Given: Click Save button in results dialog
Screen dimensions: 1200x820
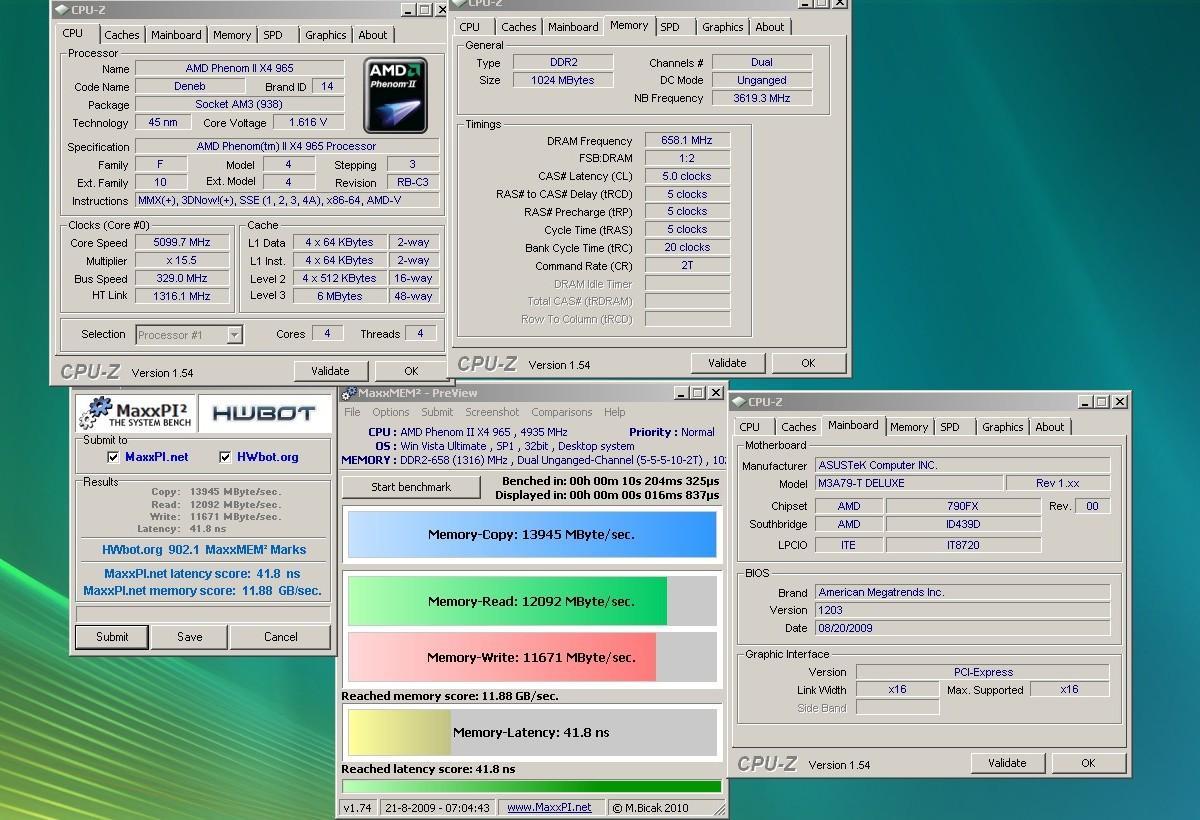Looking at the screenshot, I should pos(190,637).
